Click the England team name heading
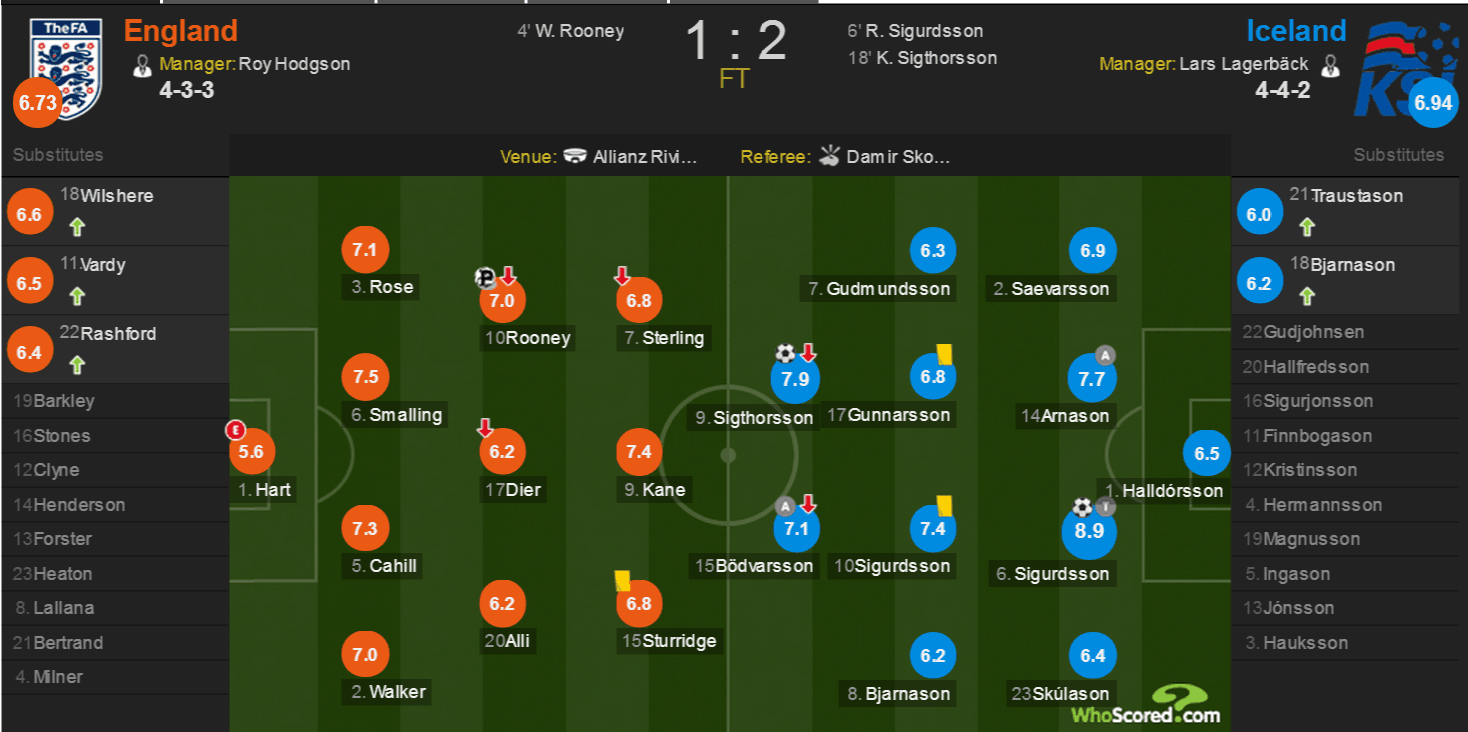This screenshot has height=732, width=1468. coord(181,31)
